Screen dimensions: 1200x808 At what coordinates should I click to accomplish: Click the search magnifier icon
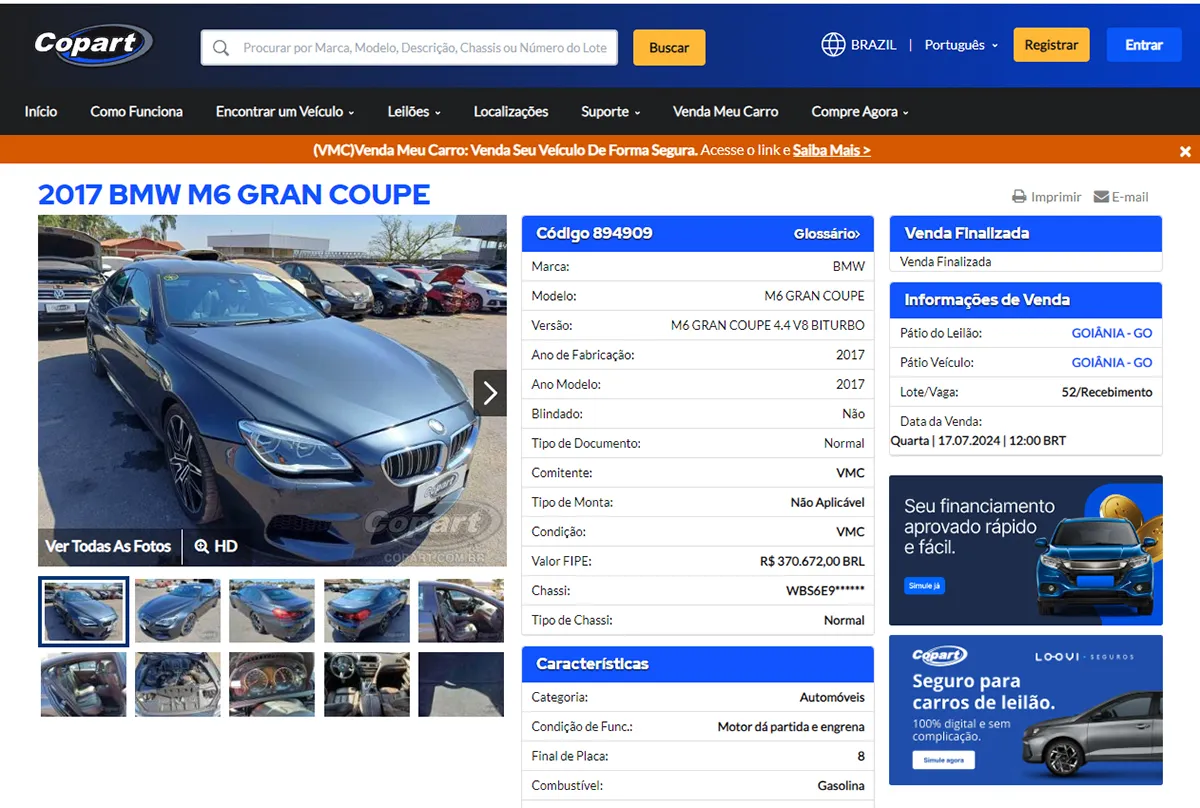222,48
